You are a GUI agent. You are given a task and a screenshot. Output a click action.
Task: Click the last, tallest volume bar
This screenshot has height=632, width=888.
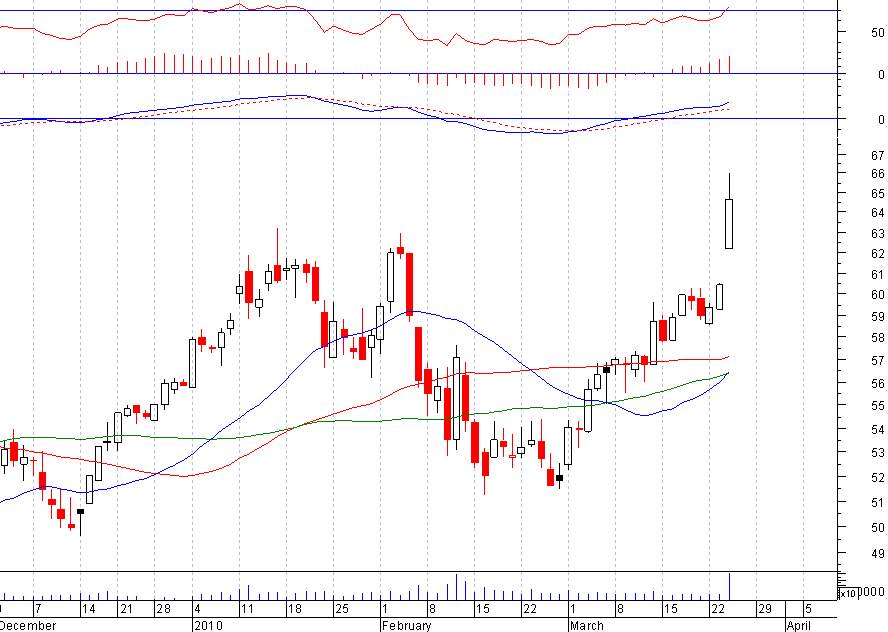pyautogui.click(x=729, y=587)
